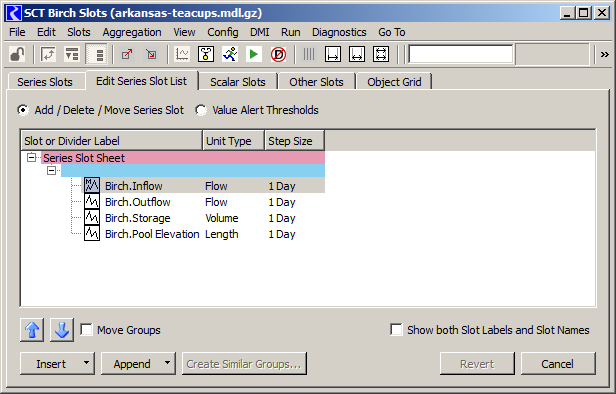This screenshot has width=616, height=394.
Task: Click Birch.Inflow series slot icon
Action: pyautogui.click(x=92, y=185)
